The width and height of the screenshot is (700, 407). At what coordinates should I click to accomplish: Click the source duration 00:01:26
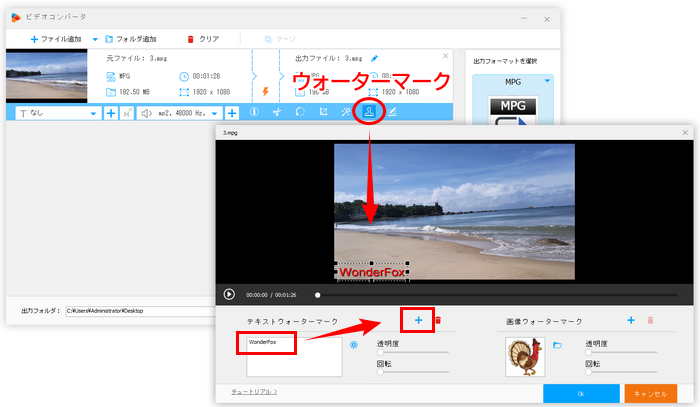[x=206, y=76]
